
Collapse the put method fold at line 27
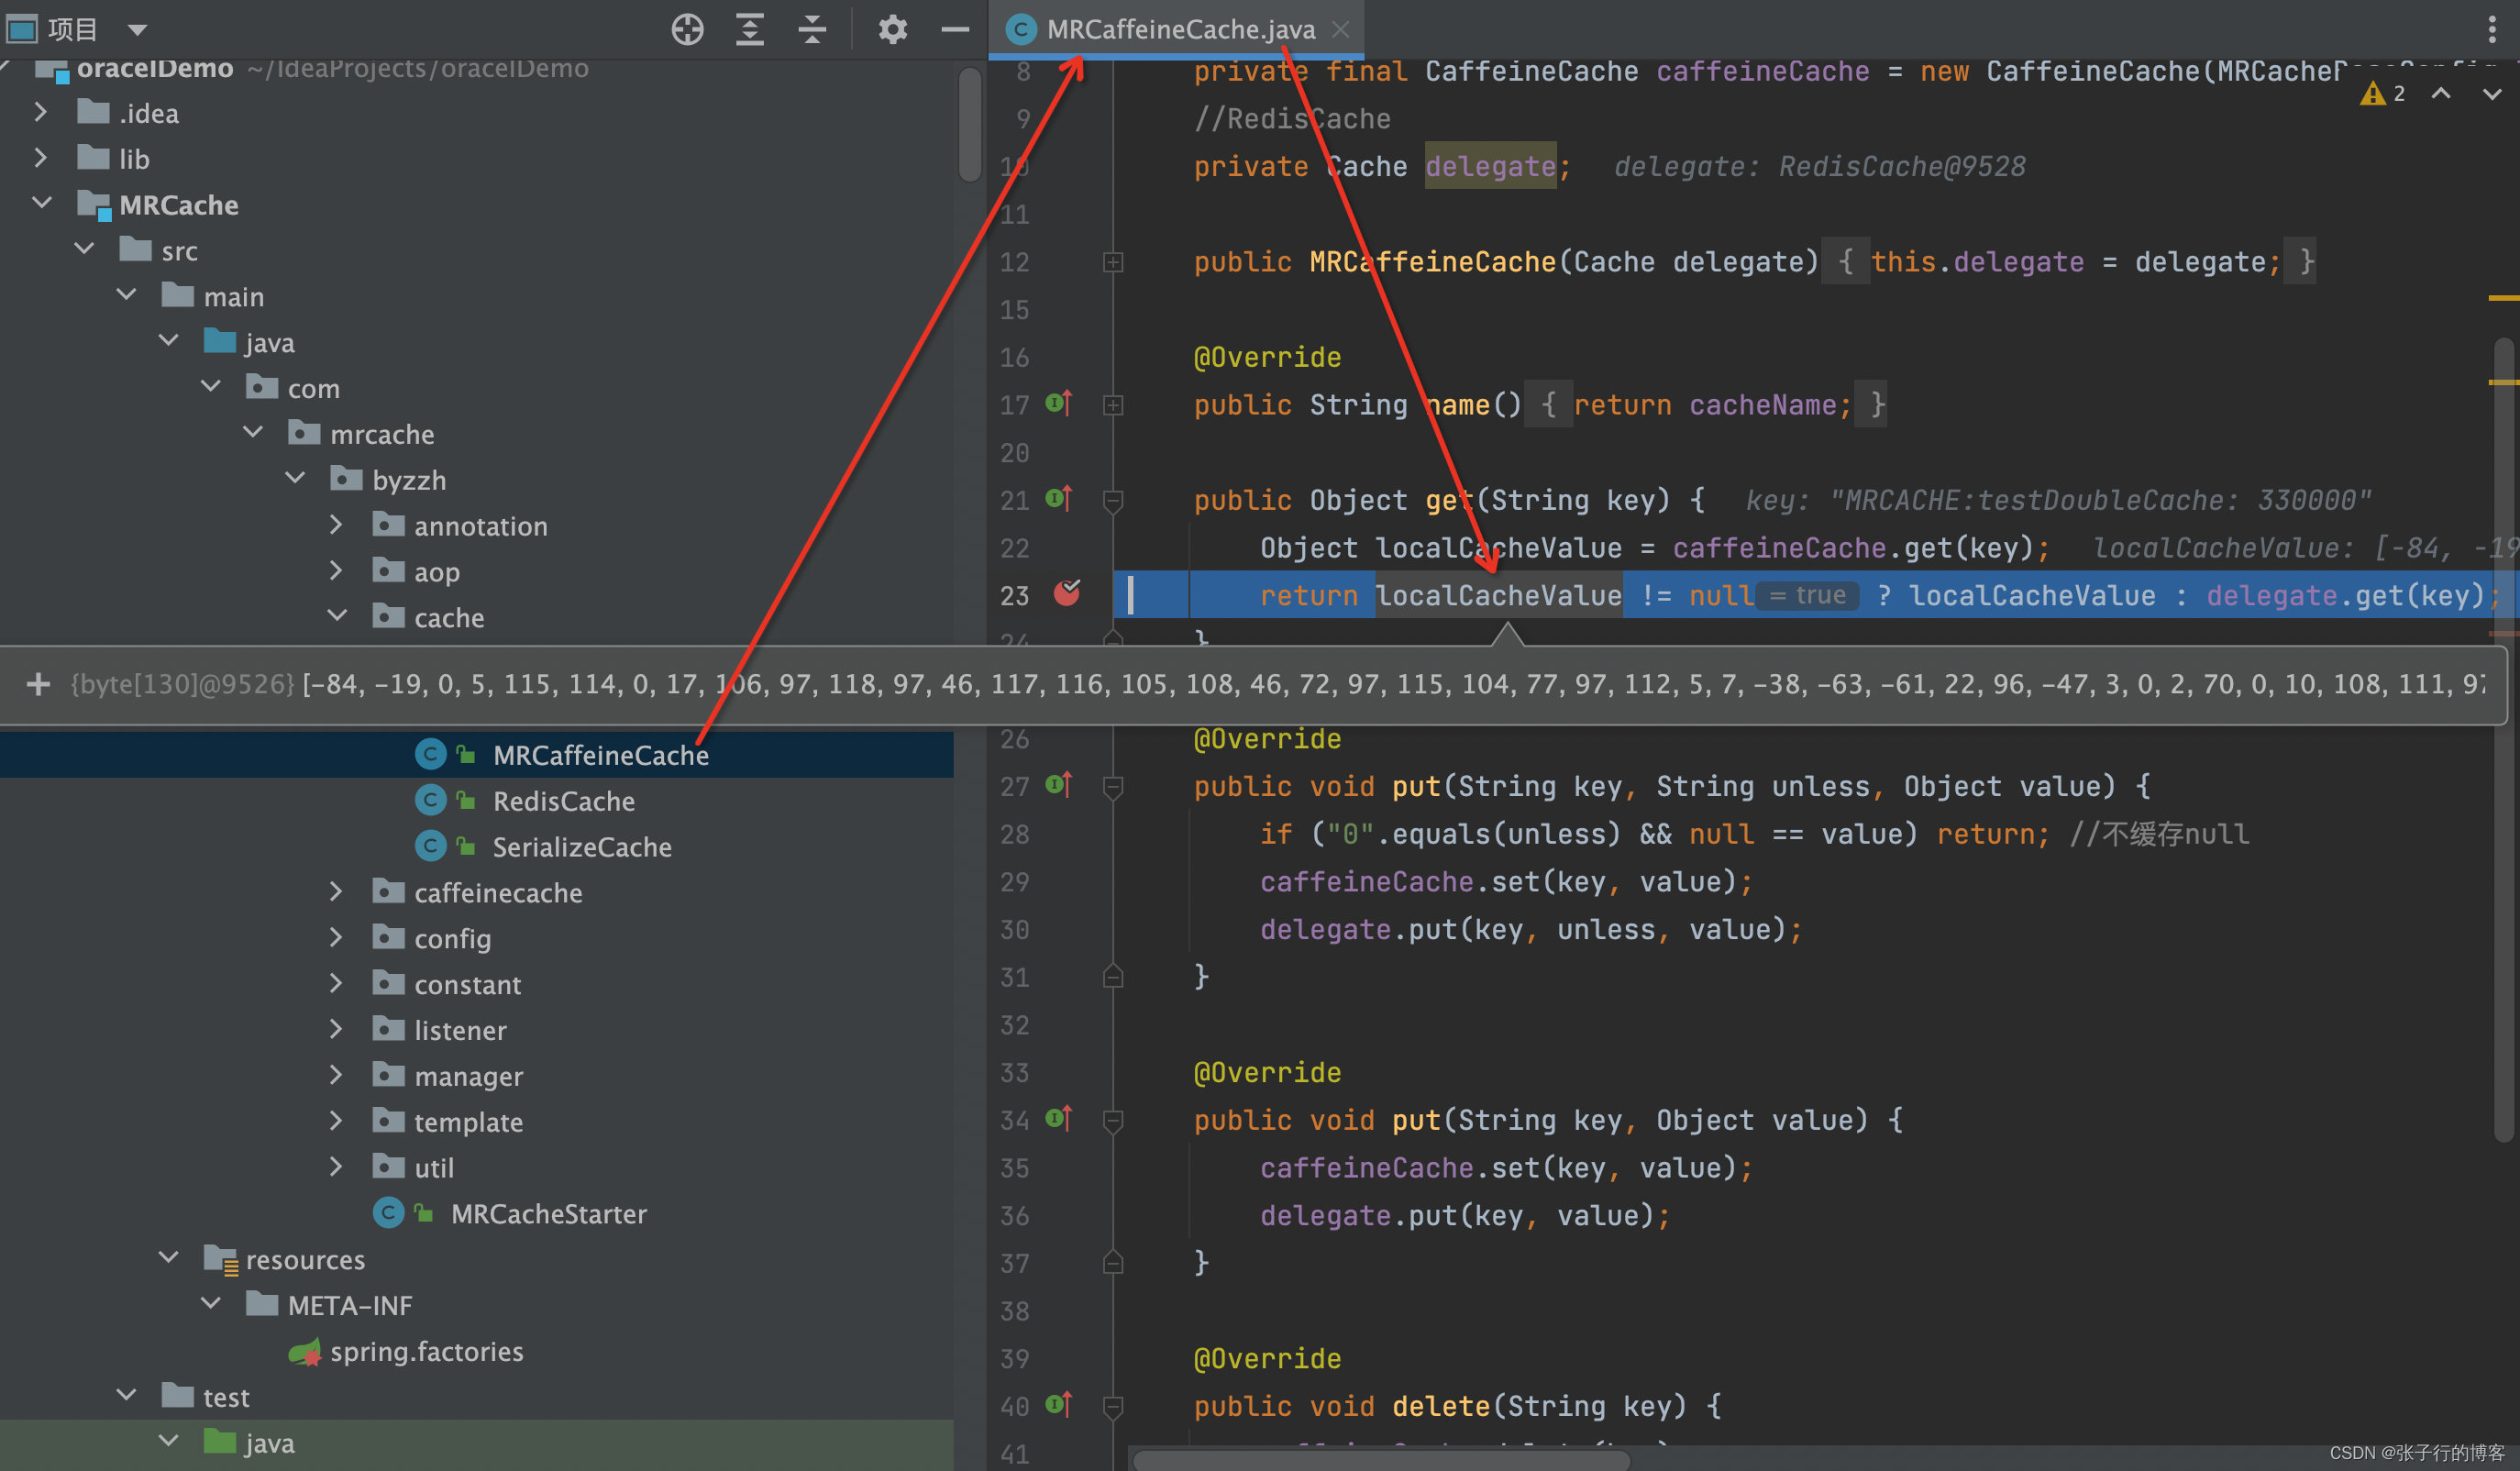pos(1112,787)
